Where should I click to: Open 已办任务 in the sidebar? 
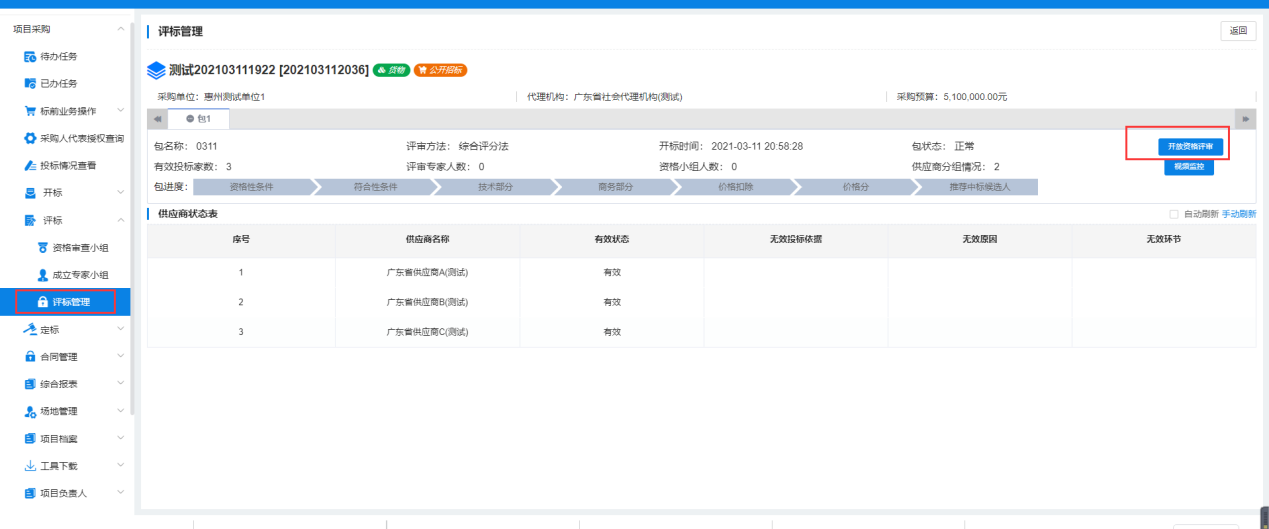(58, 83)
